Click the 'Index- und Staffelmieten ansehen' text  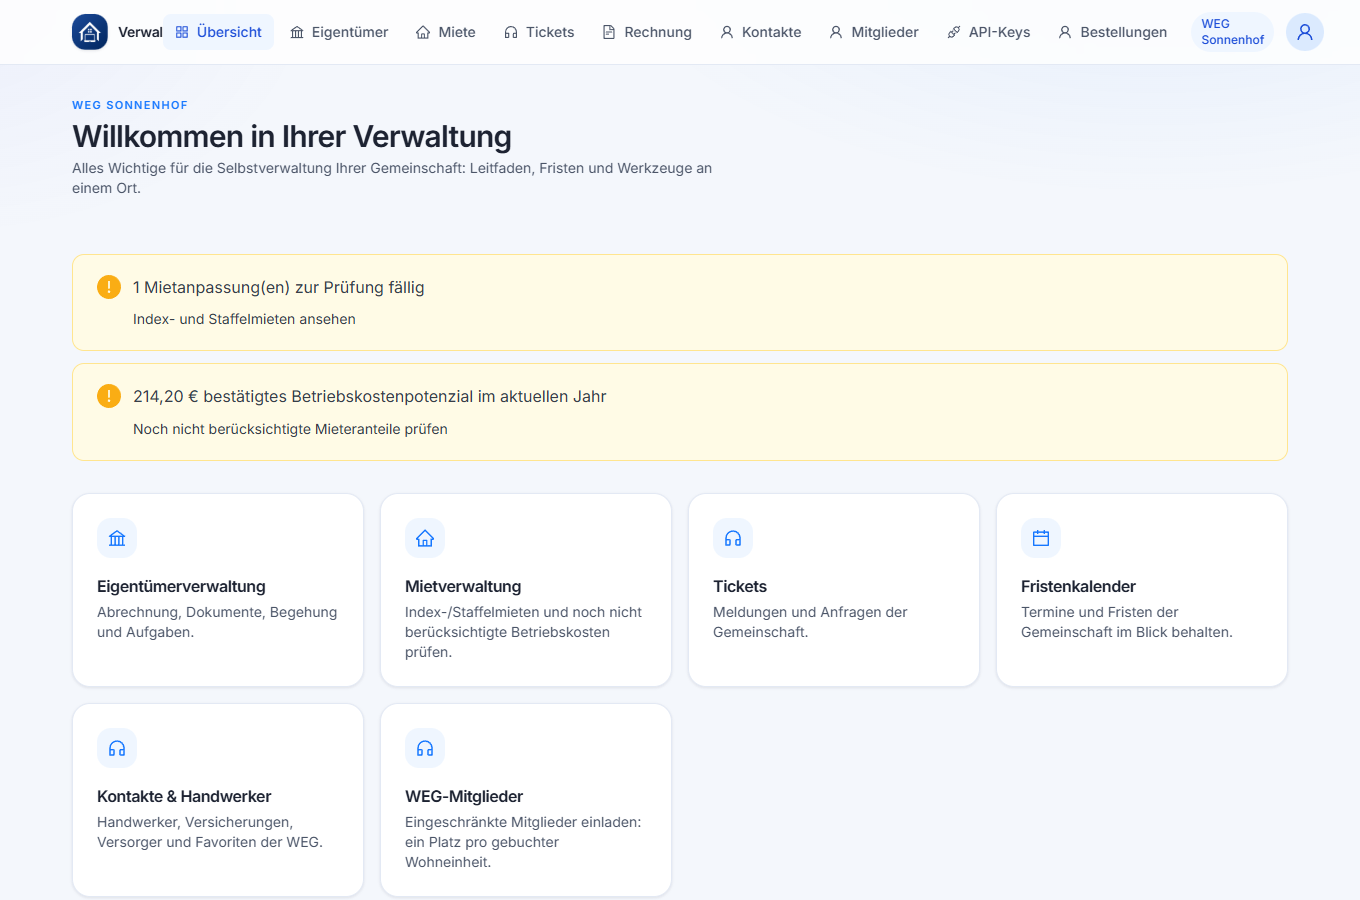pyautogui.click(x=244, y=319)
